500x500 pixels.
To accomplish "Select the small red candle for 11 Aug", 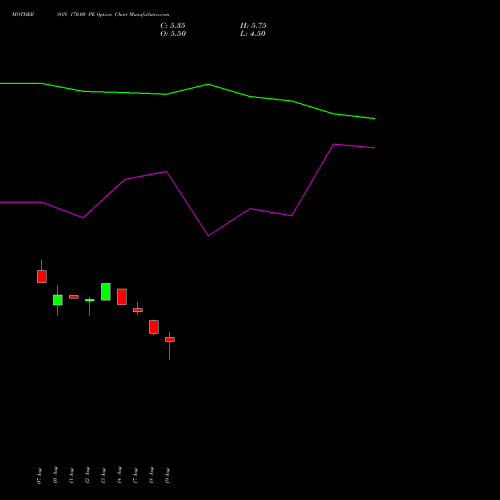I will click(x=74, y=297).
